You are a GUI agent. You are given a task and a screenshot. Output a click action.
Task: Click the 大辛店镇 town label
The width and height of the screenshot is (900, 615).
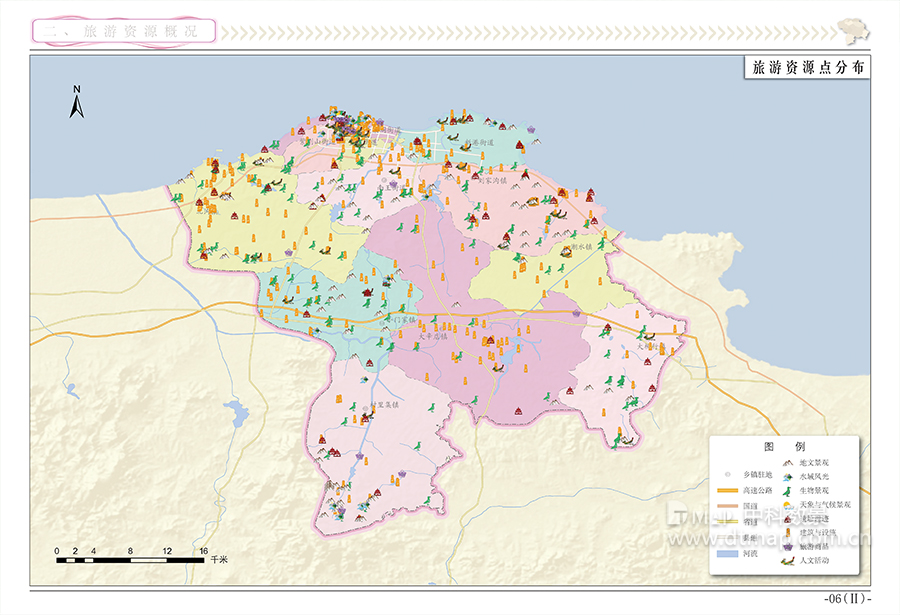(x=435, y=336)
